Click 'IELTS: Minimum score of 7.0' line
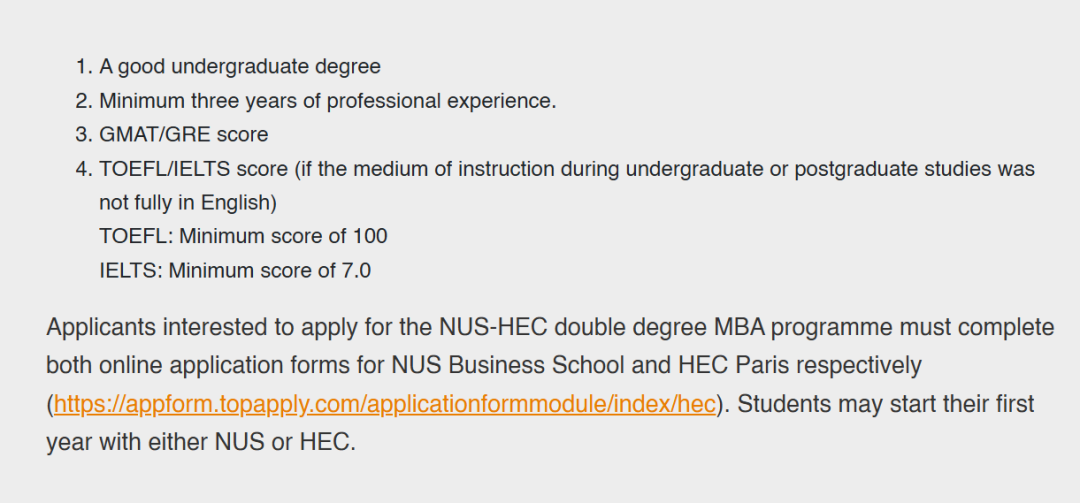1080x503 pixels. coord(235,270)
